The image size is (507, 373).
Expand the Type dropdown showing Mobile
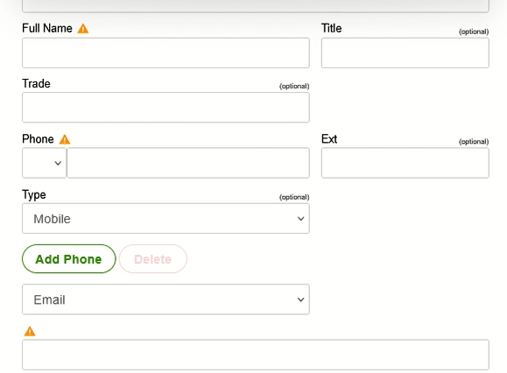[166, 219]
